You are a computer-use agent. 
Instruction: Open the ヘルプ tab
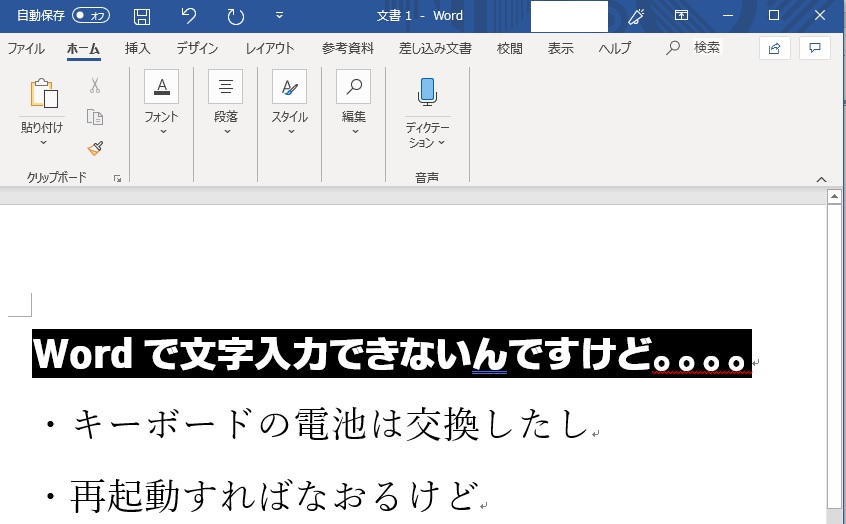(615, 49)
